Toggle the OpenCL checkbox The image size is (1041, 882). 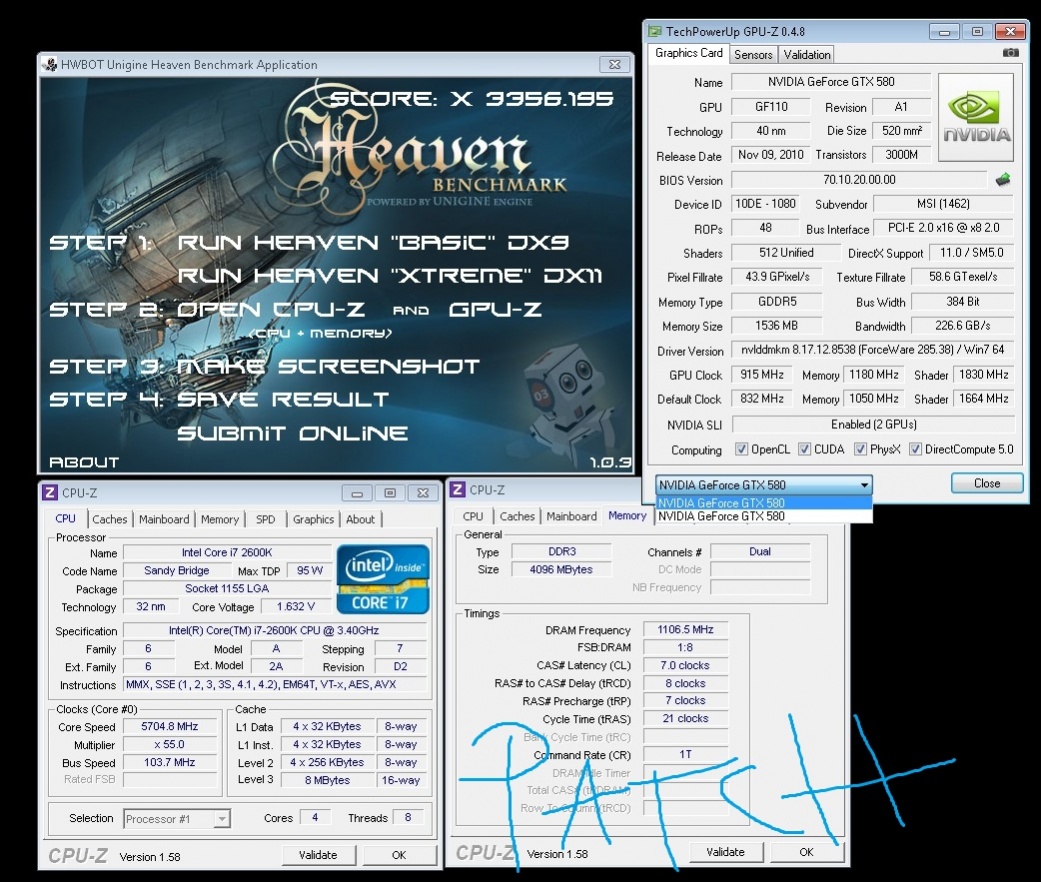pos(741,450)
